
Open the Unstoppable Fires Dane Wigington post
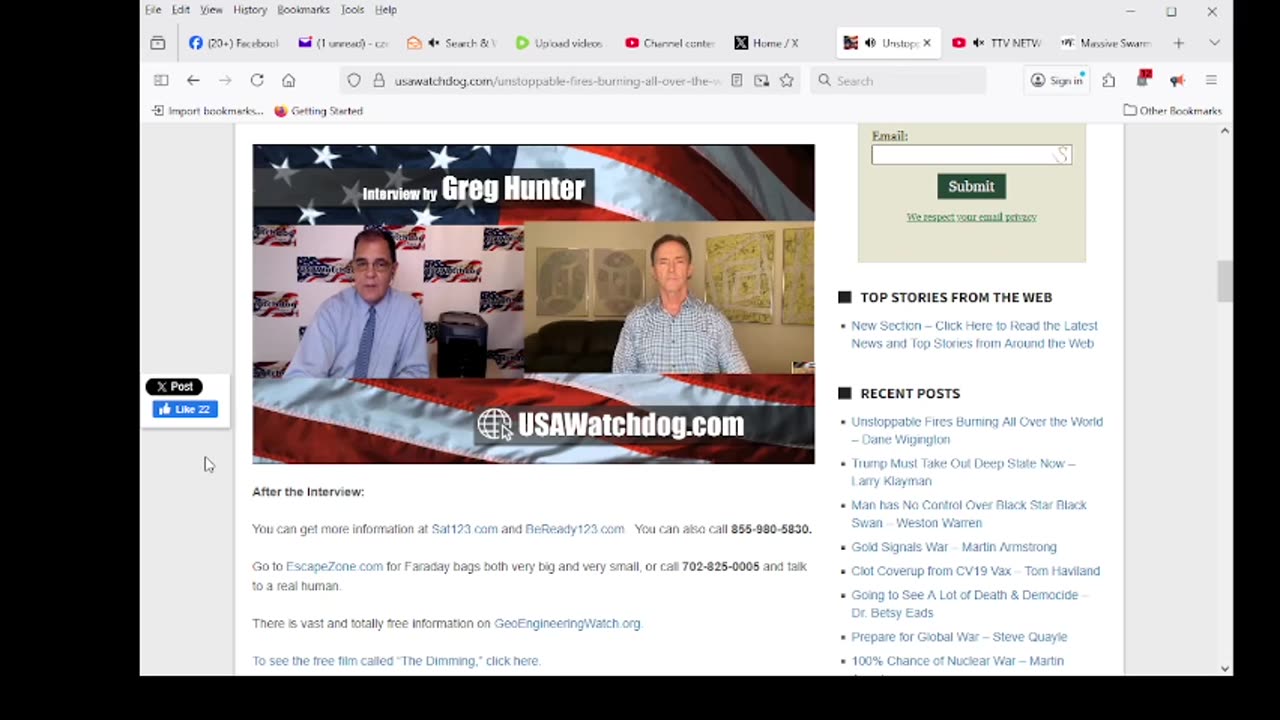click(x=977, y=430)
